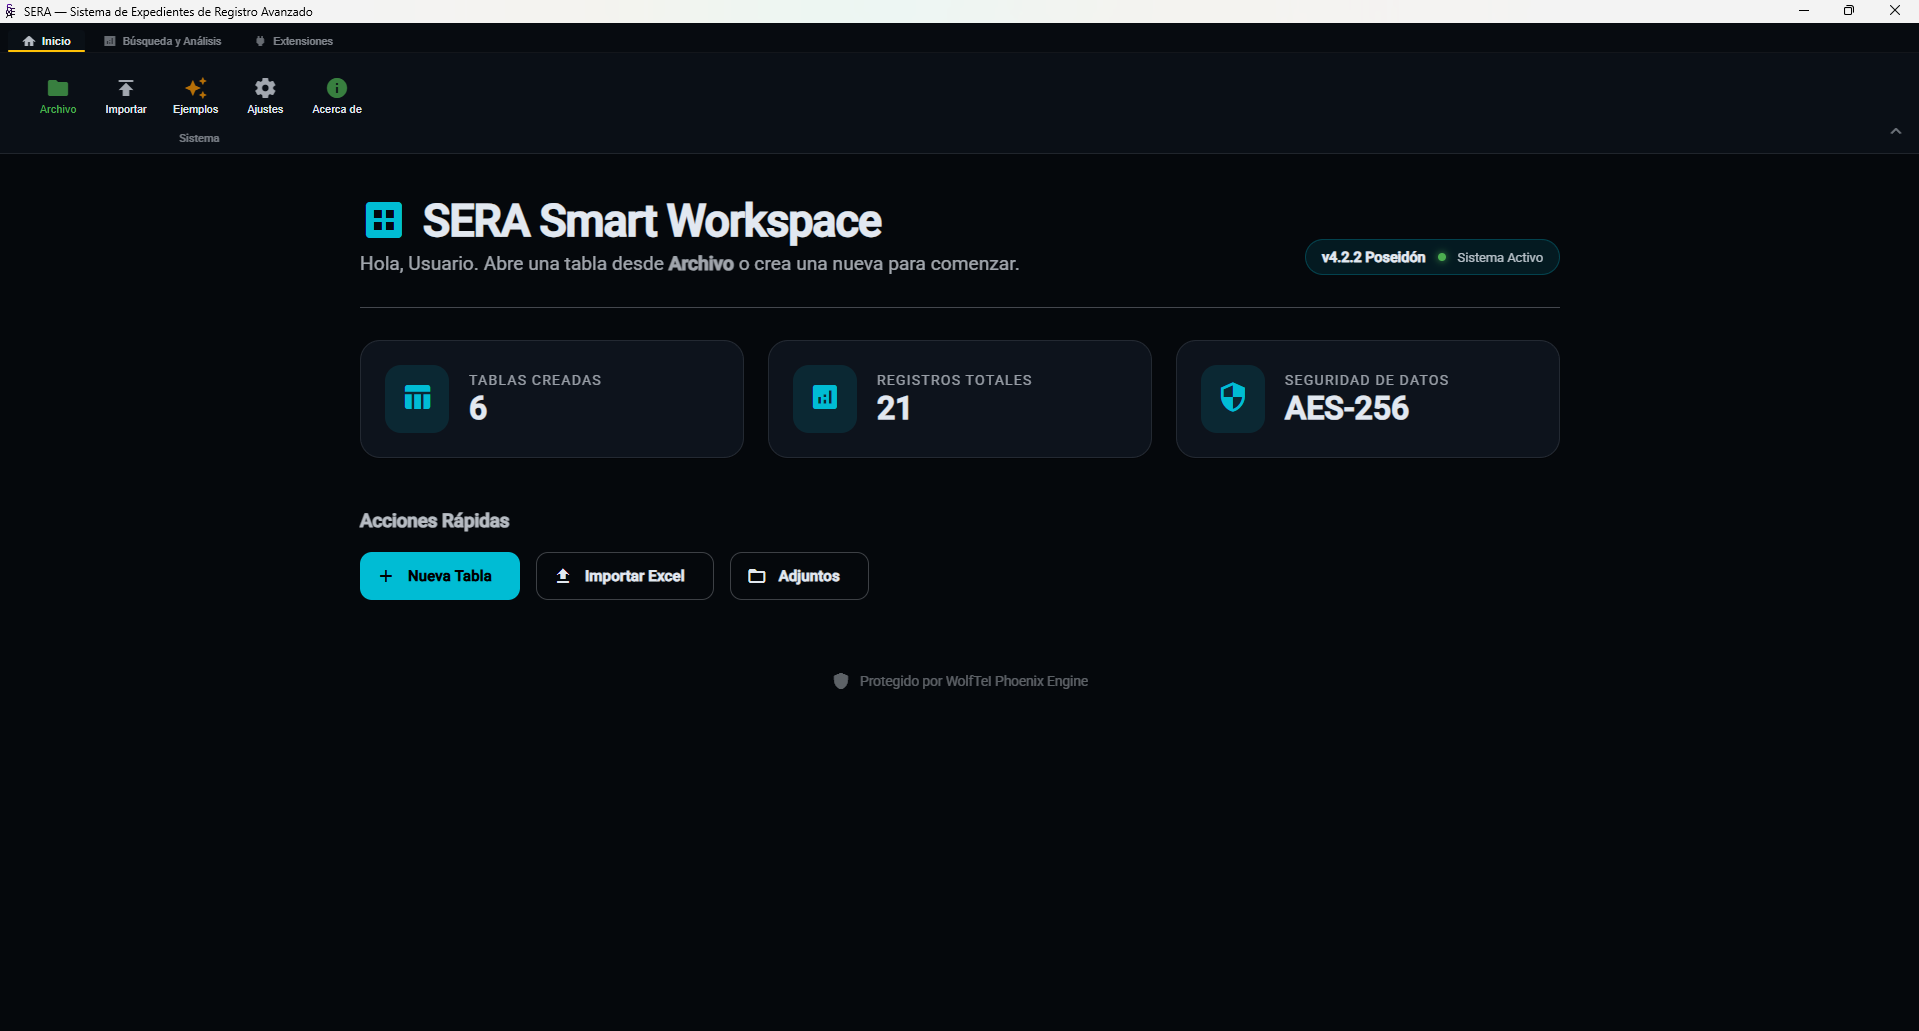The width and height of the screenshot is (1919, 1031).
Task: Click the TABLAS CREADAS label
Action: click(x=535, y=380)
